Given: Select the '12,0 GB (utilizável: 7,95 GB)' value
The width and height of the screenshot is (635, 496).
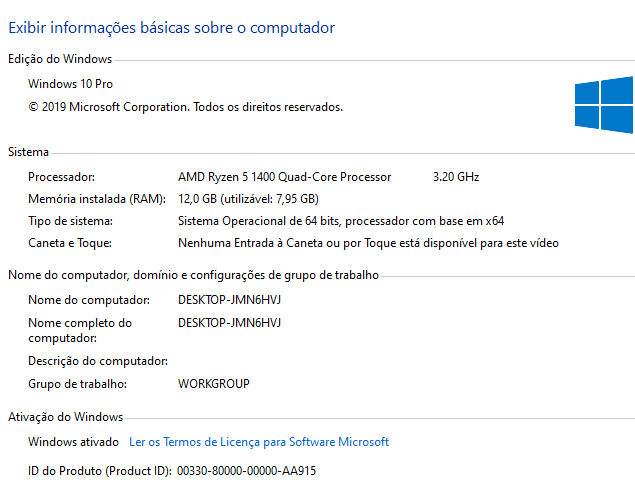Looking at the screenshot, I should [x=249, y=199].
